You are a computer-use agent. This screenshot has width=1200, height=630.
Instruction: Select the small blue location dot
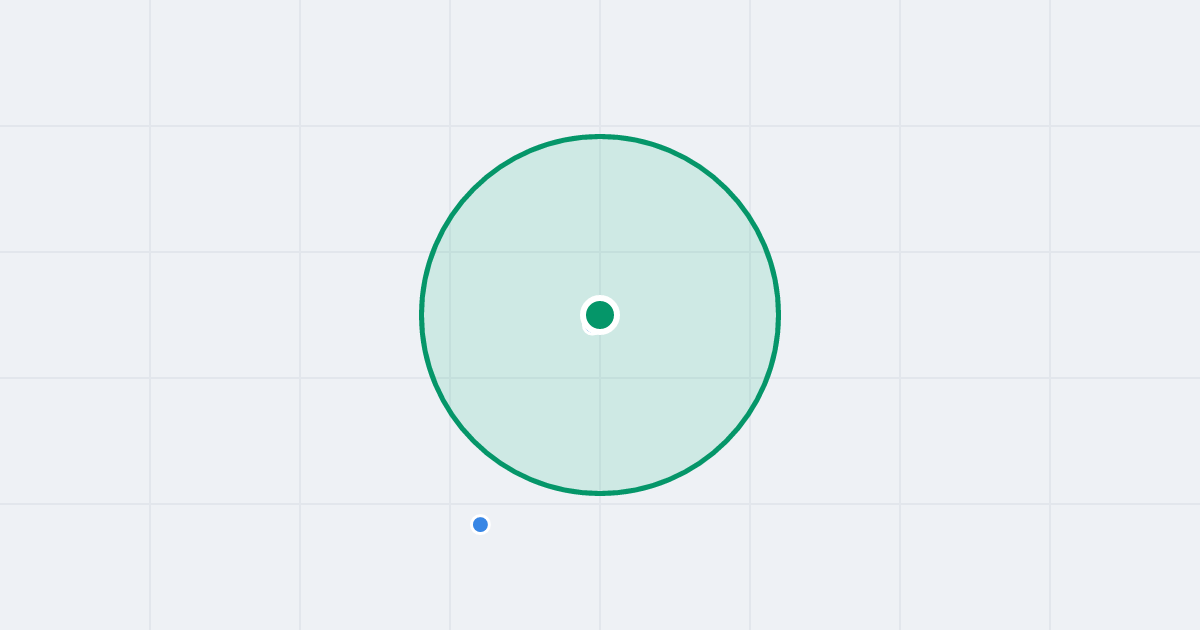click(x=480, y=524)
